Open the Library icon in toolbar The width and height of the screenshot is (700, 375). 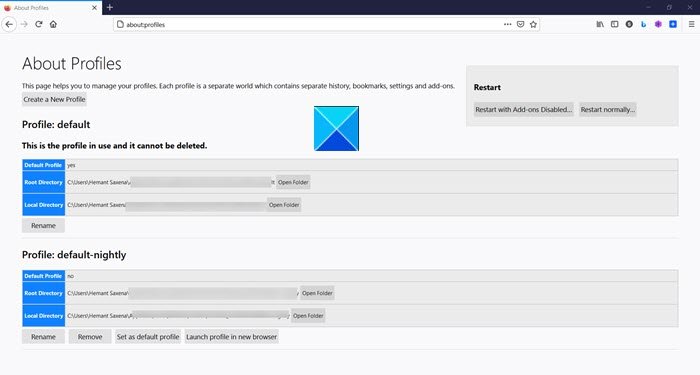[x=600, y=24]
